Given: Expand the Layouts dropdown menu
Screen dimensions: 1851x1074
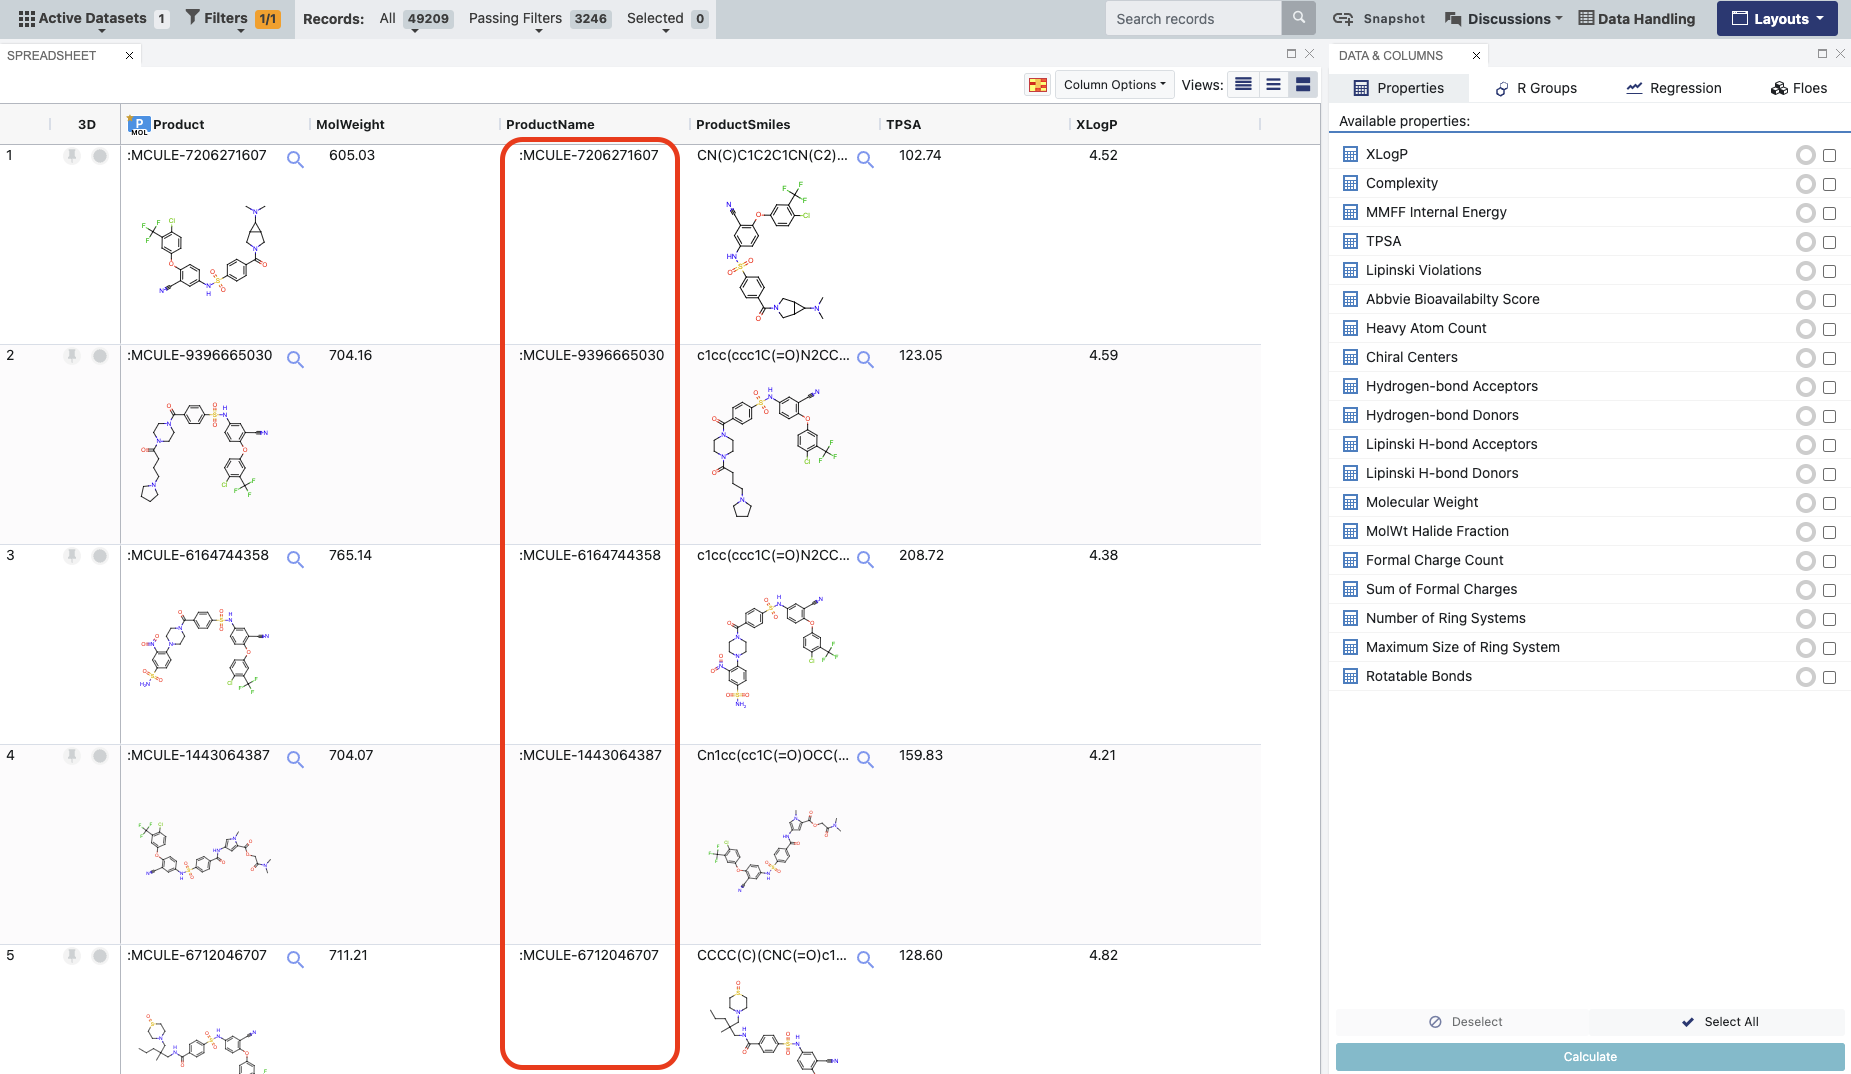Looking at the screenshot, I should (x=1777, y=19).
